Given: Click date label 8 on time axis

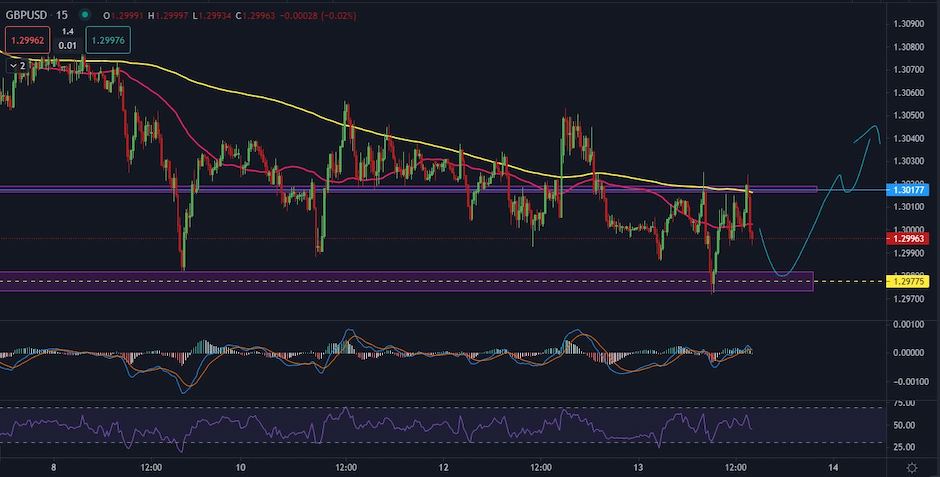Looking at the screenshot, I should pos(53,467).
